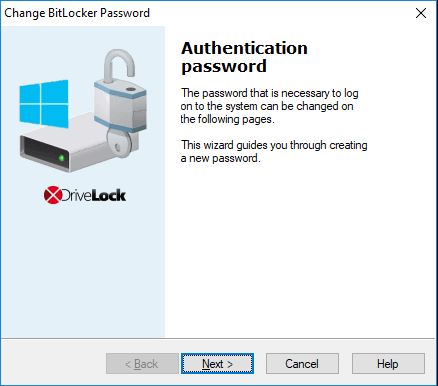Viewport: 438px width, 386px height.
Task: Cancel the password change wizard
Action: (x=302, y=363)
